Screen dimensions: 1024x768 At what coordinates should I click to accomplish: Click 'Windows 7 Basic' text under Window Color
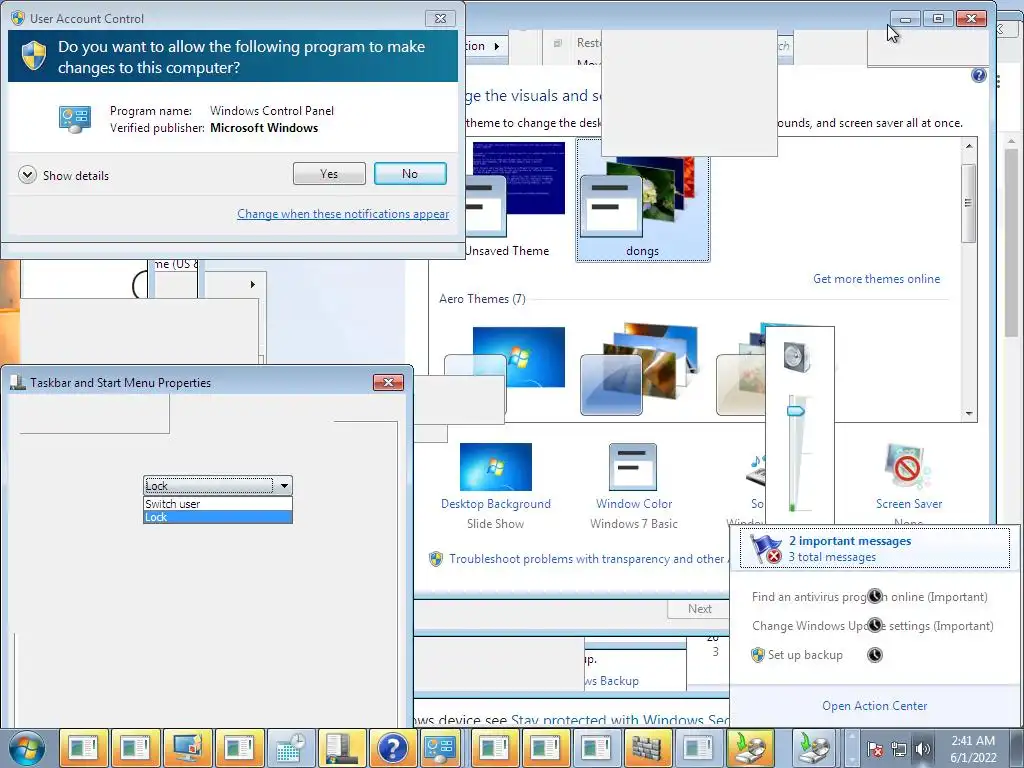click(x=633, y=524)
